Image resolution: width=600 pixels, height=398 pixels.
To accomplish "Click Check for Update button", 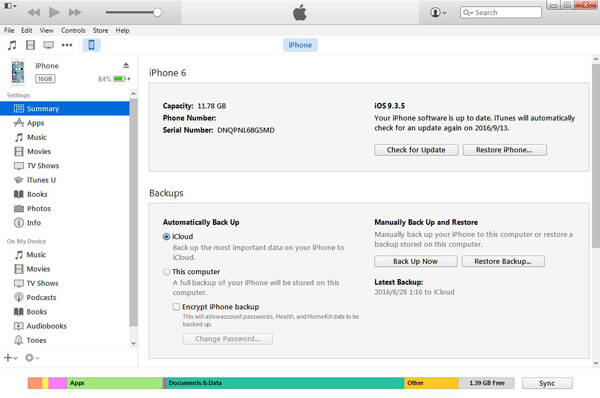I will point(416,150).
